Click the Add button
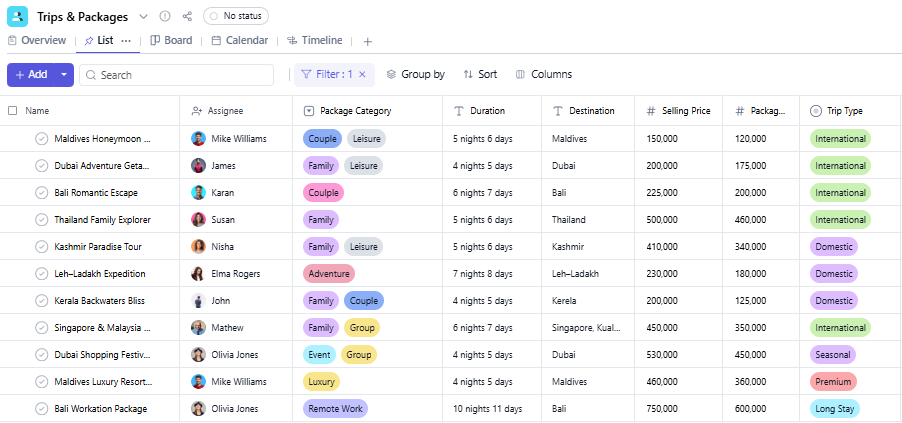The image size is (902, 423). click(x=30, y=75)
